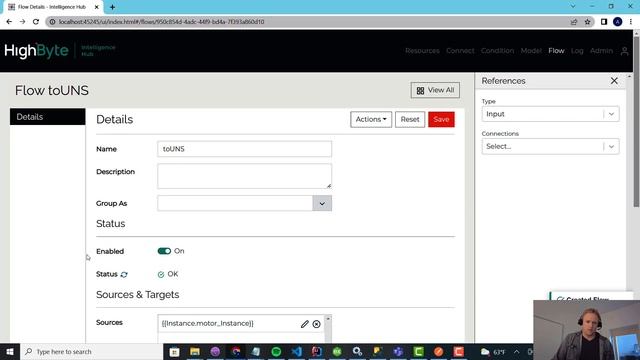Click into the Description text area

coord(244,176)
